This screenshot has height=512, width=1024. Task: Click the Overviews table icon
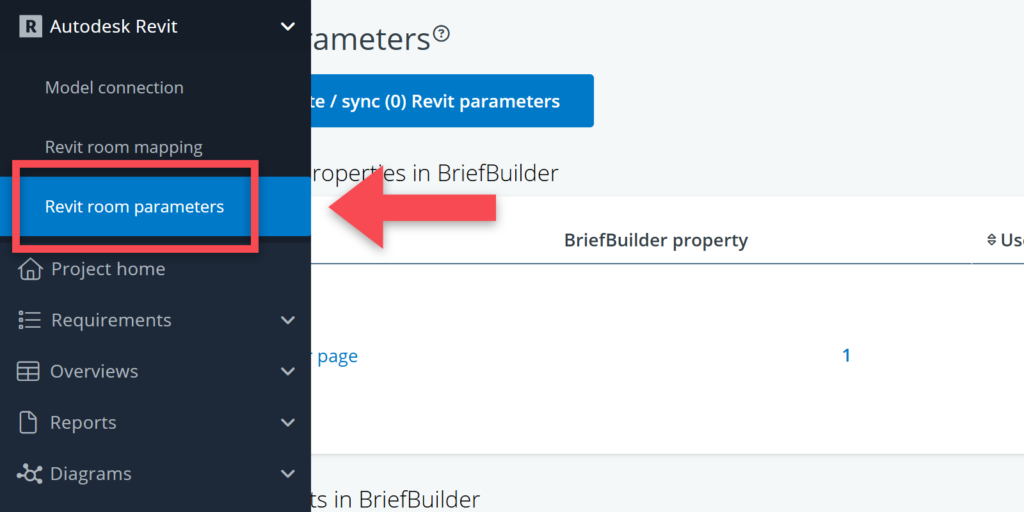click(x=29, y=371)
